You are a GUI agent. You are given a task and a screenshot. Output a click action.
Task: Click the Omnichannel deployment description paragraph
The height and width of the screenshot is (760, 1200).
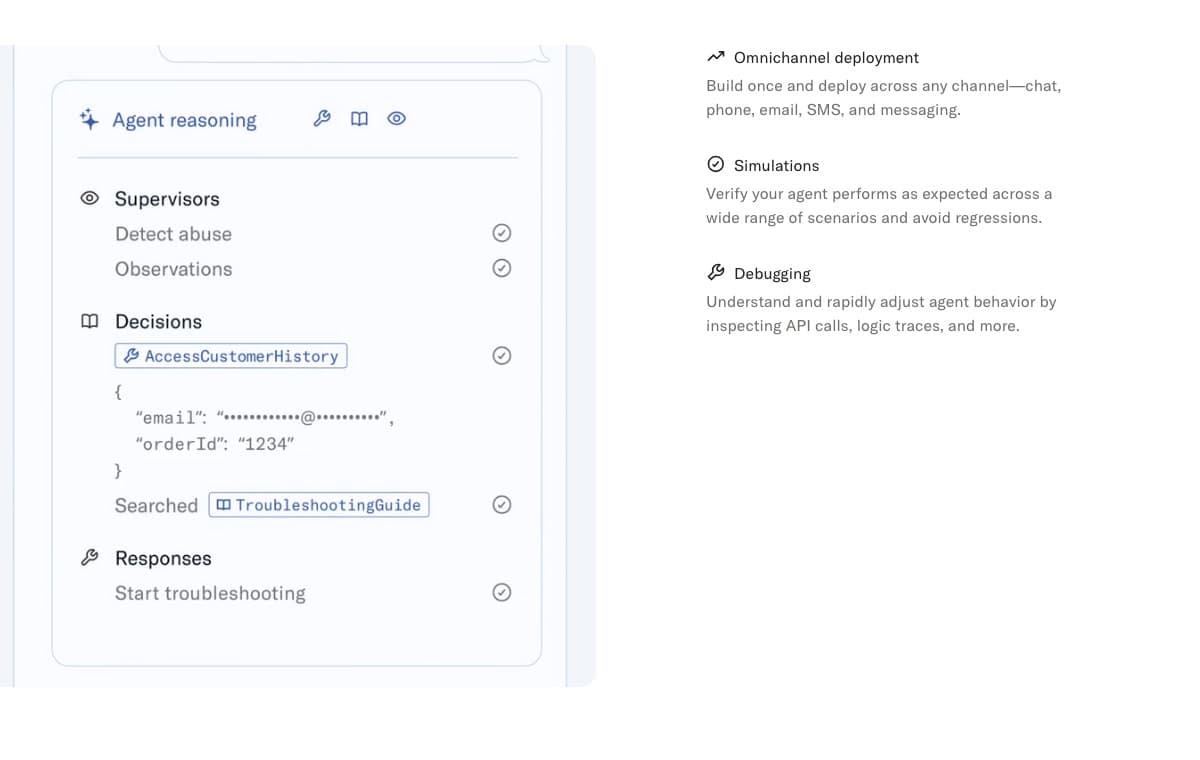pos(883,98)
